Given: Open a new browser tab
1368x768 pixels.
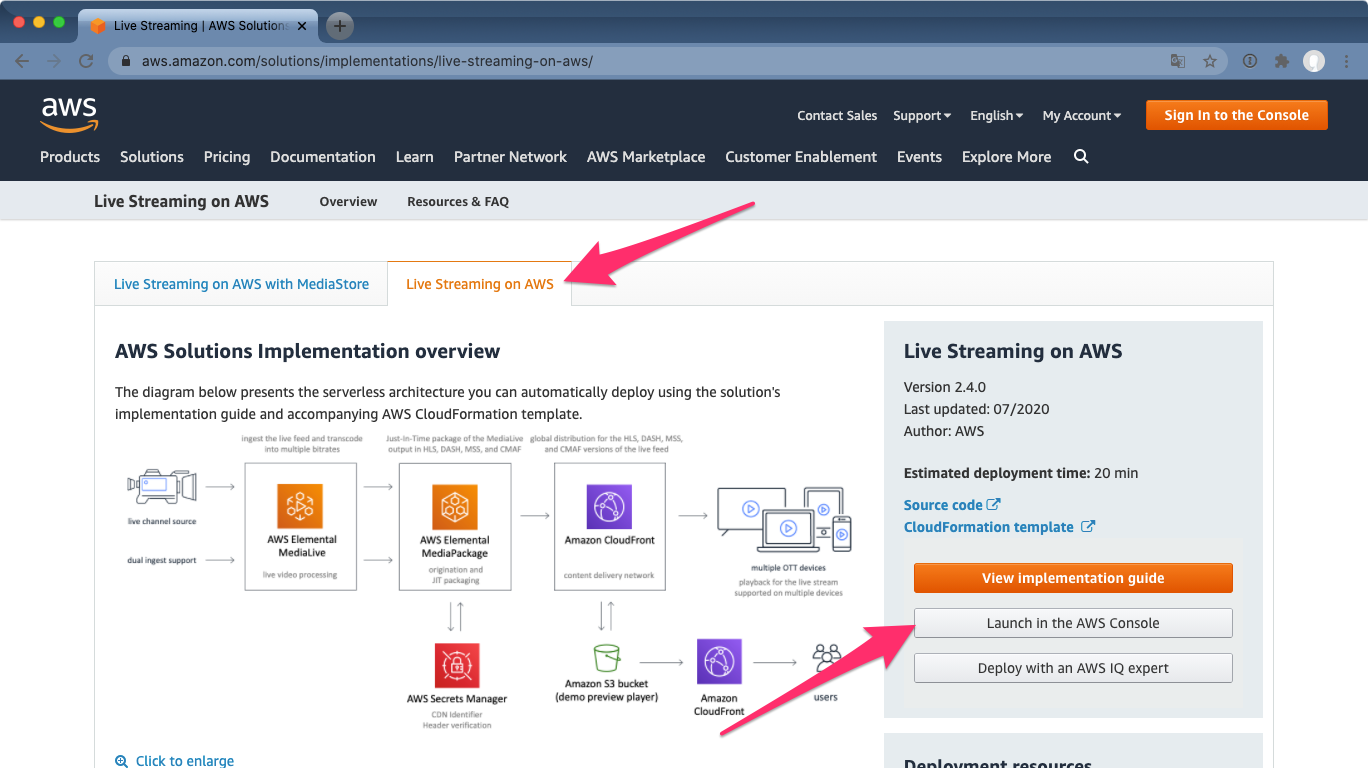Looking at the screenshot, I should pyautogui.click(x=340, y=25).
